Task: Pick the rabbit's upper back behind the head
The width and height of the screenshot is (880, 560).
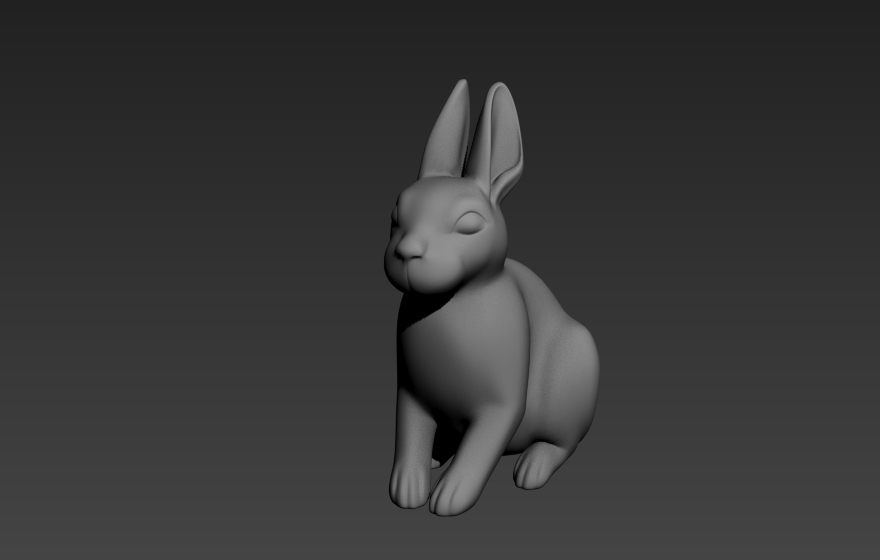Action: click(530, 283)
